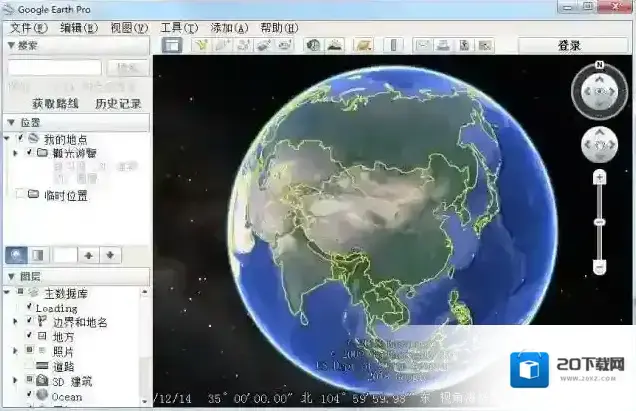Click the 获取路线 directions link
The width and height of the screenshot is (636, 411).
pos(55,103)
